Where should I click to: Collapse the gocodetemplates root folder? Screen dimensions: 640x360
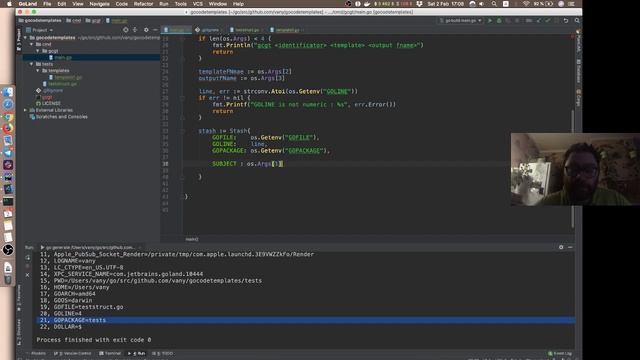click(x=25, y=38)
